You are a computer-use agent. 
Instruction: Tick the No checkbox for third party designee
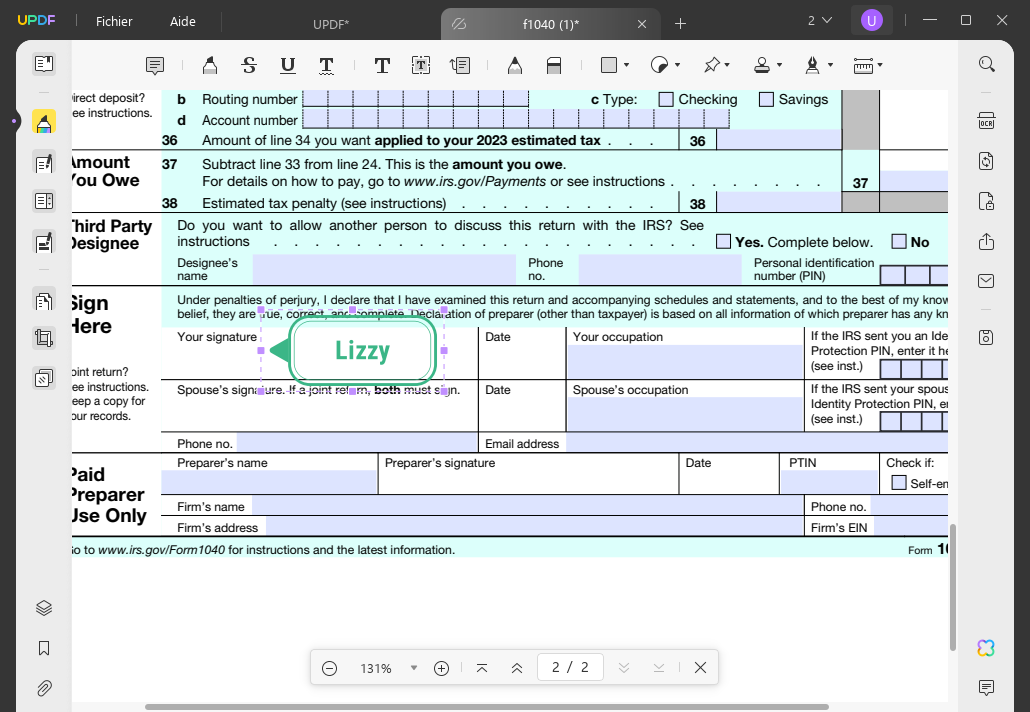(899, 242)
